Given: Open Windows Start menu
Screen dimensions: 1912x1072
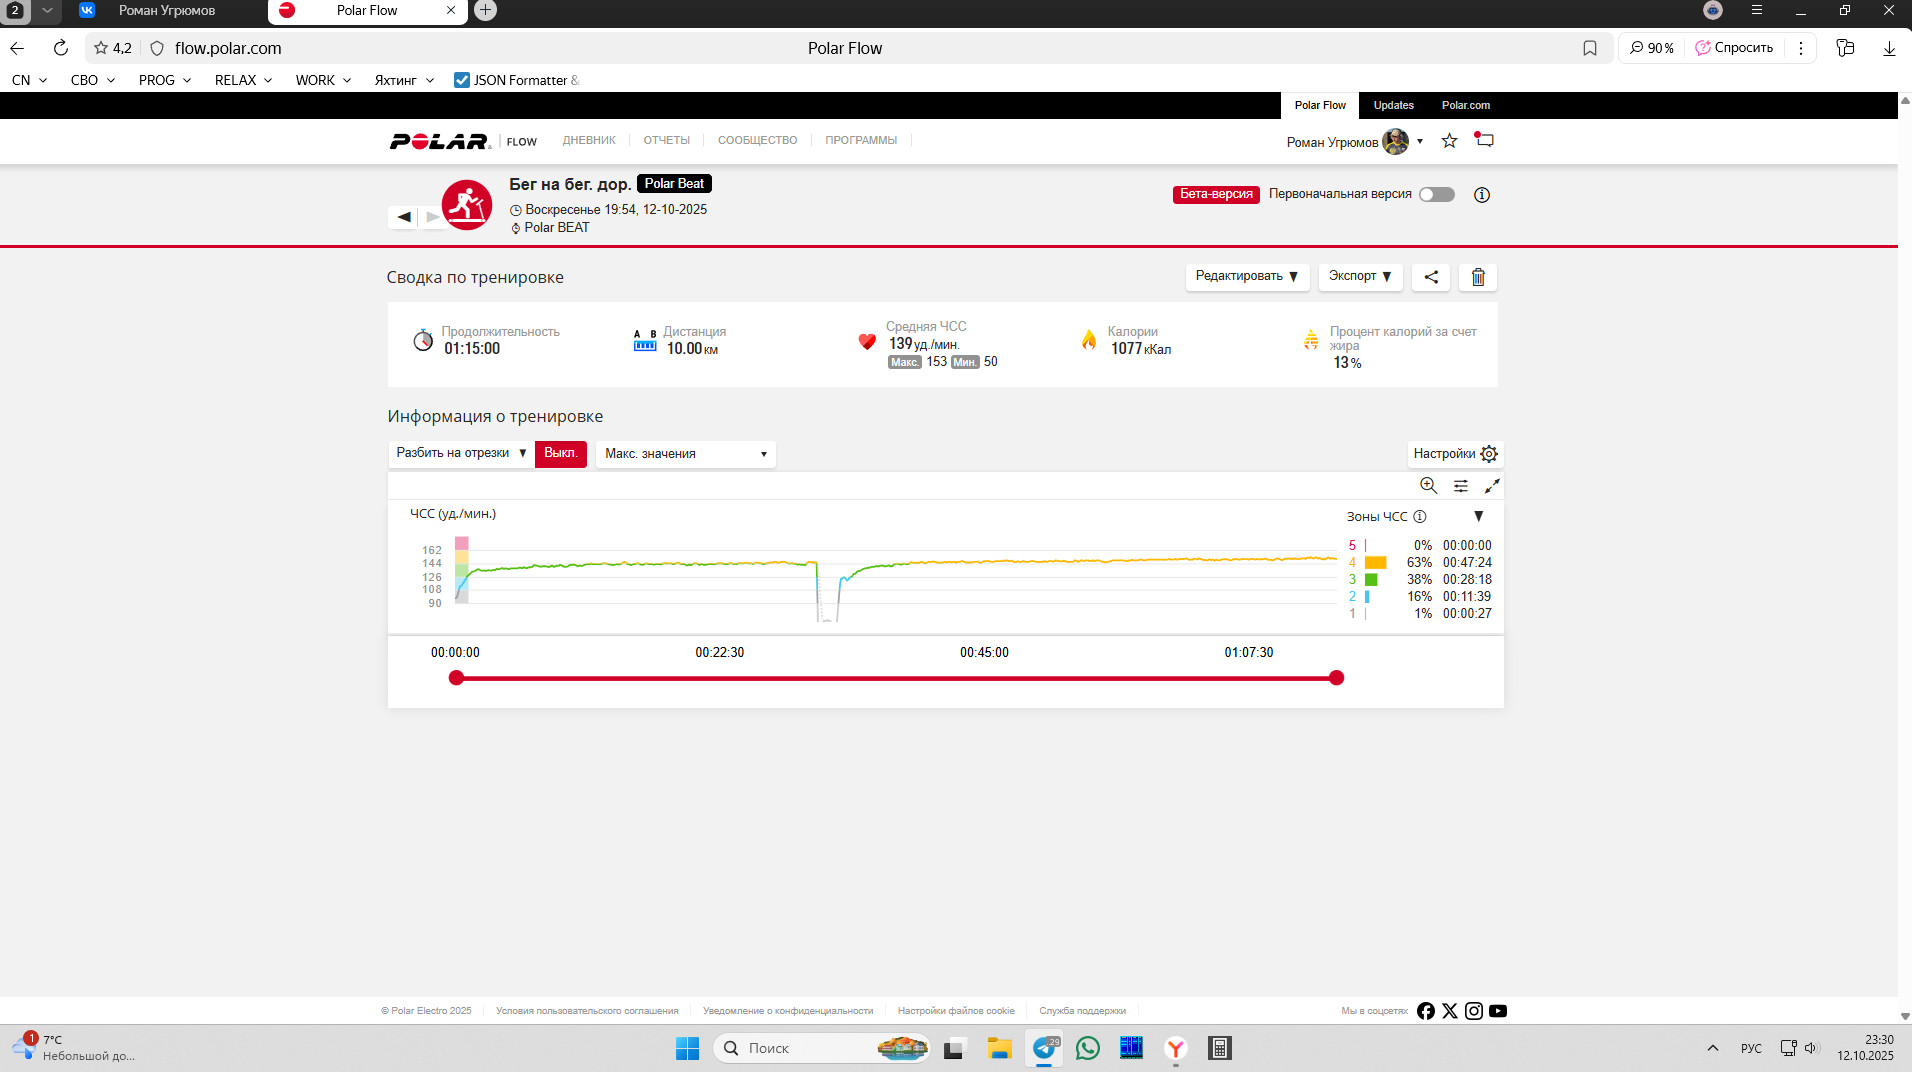Looking at the screenshot, I should pyautogui.click(x=688, y=1048).
